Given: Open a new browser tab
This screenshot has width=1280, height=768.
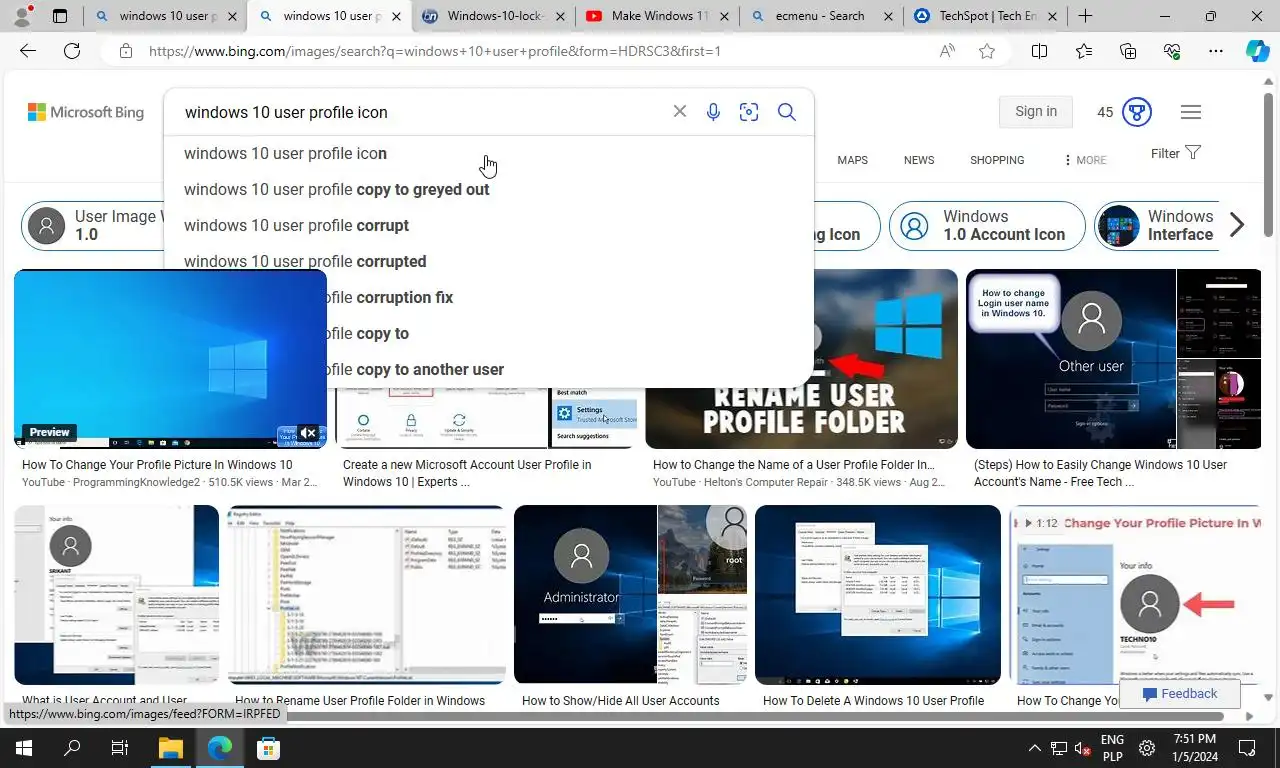Looking at the screenshot, I should (x=1085, y=16).
